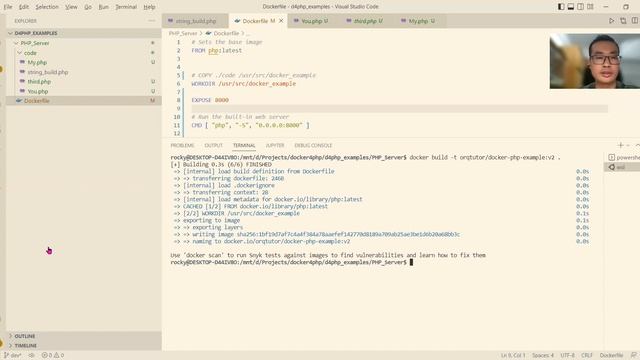Show the Jupyter panel tab
Image resolution: width=640 pixels, height=360 pixels.
tap(275, 145)
